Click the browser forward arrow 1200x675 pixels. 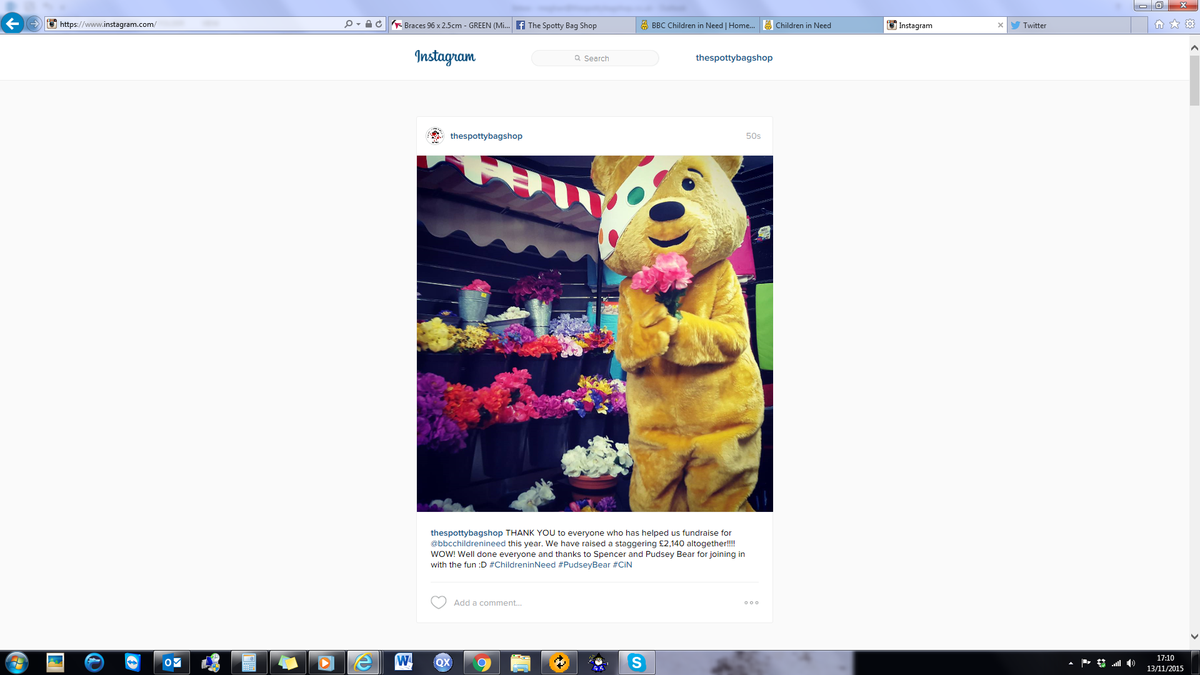click(x=35, y=25)
